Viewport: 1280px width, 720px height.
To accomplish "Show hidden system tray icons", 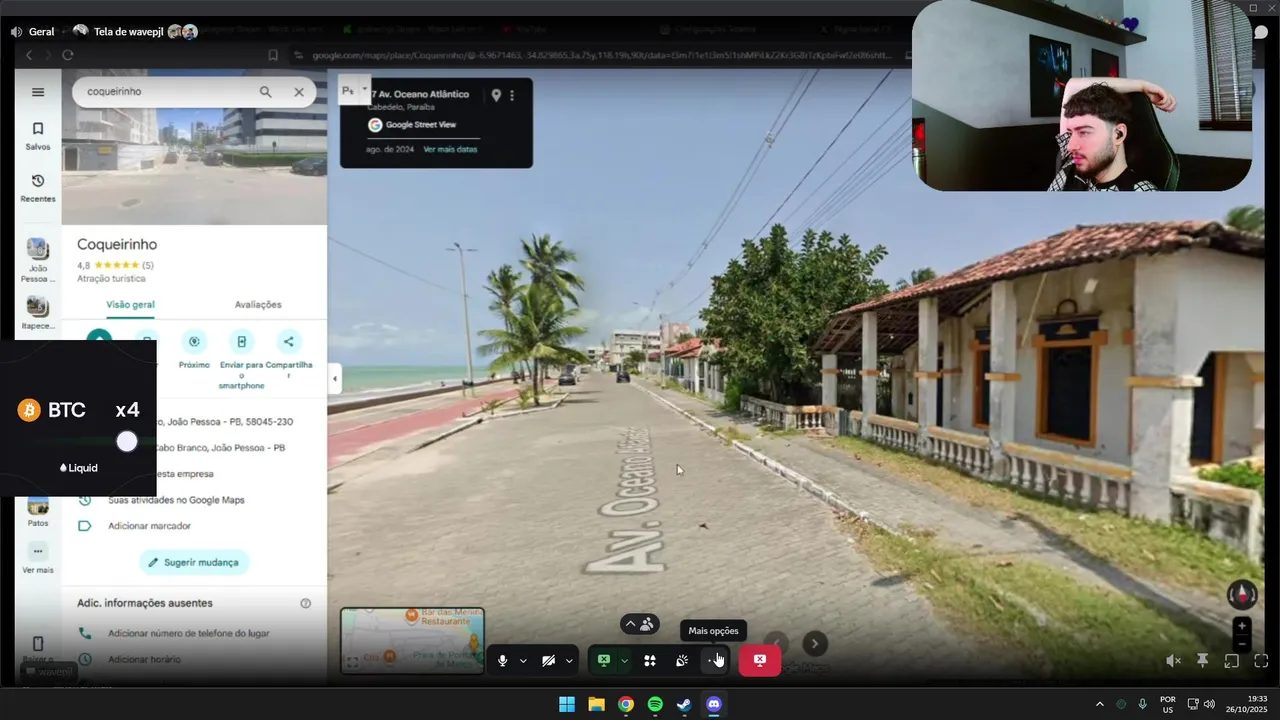I will [x=1100, y=704].
